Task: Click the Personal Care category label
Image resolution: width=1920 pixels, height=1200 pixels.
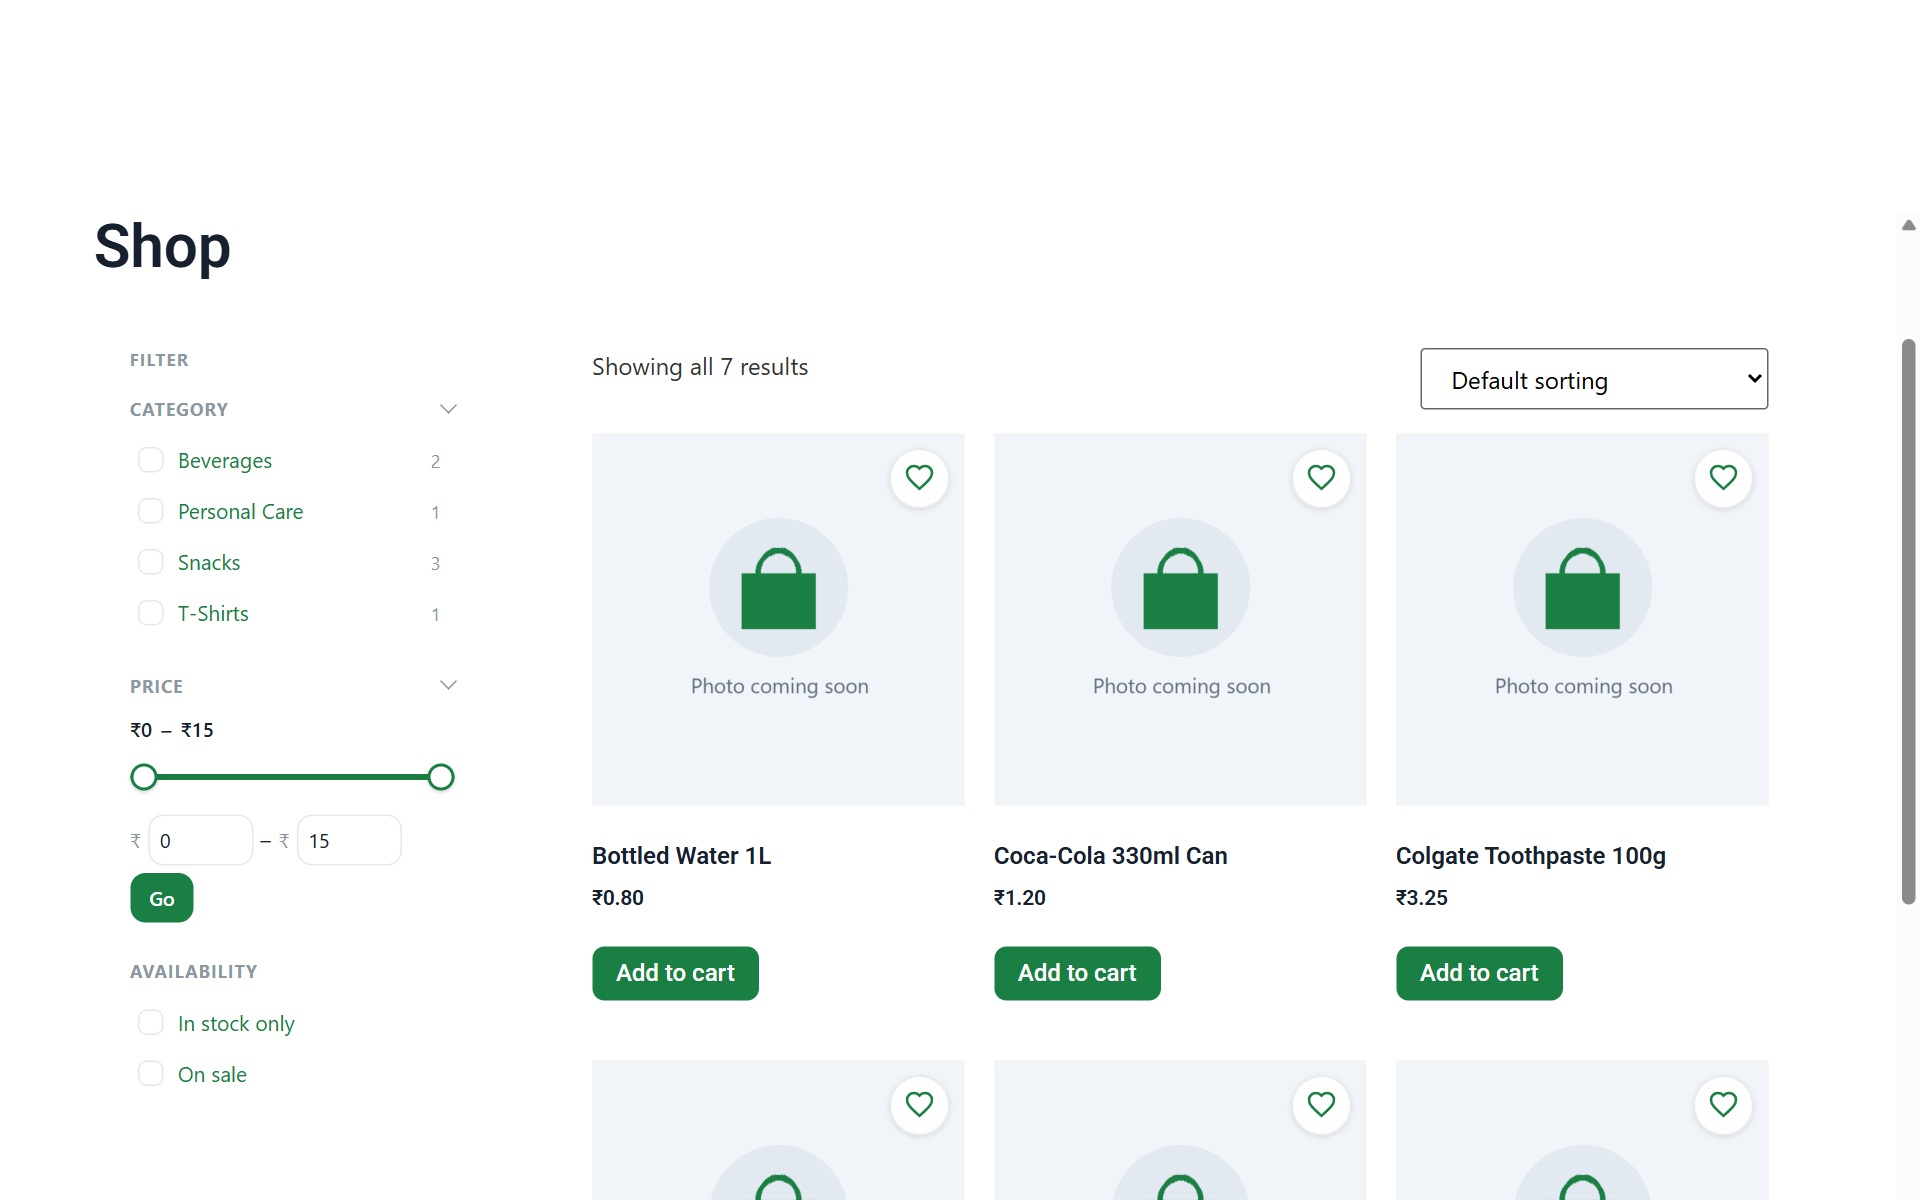Action: click(x=240, y=512)
